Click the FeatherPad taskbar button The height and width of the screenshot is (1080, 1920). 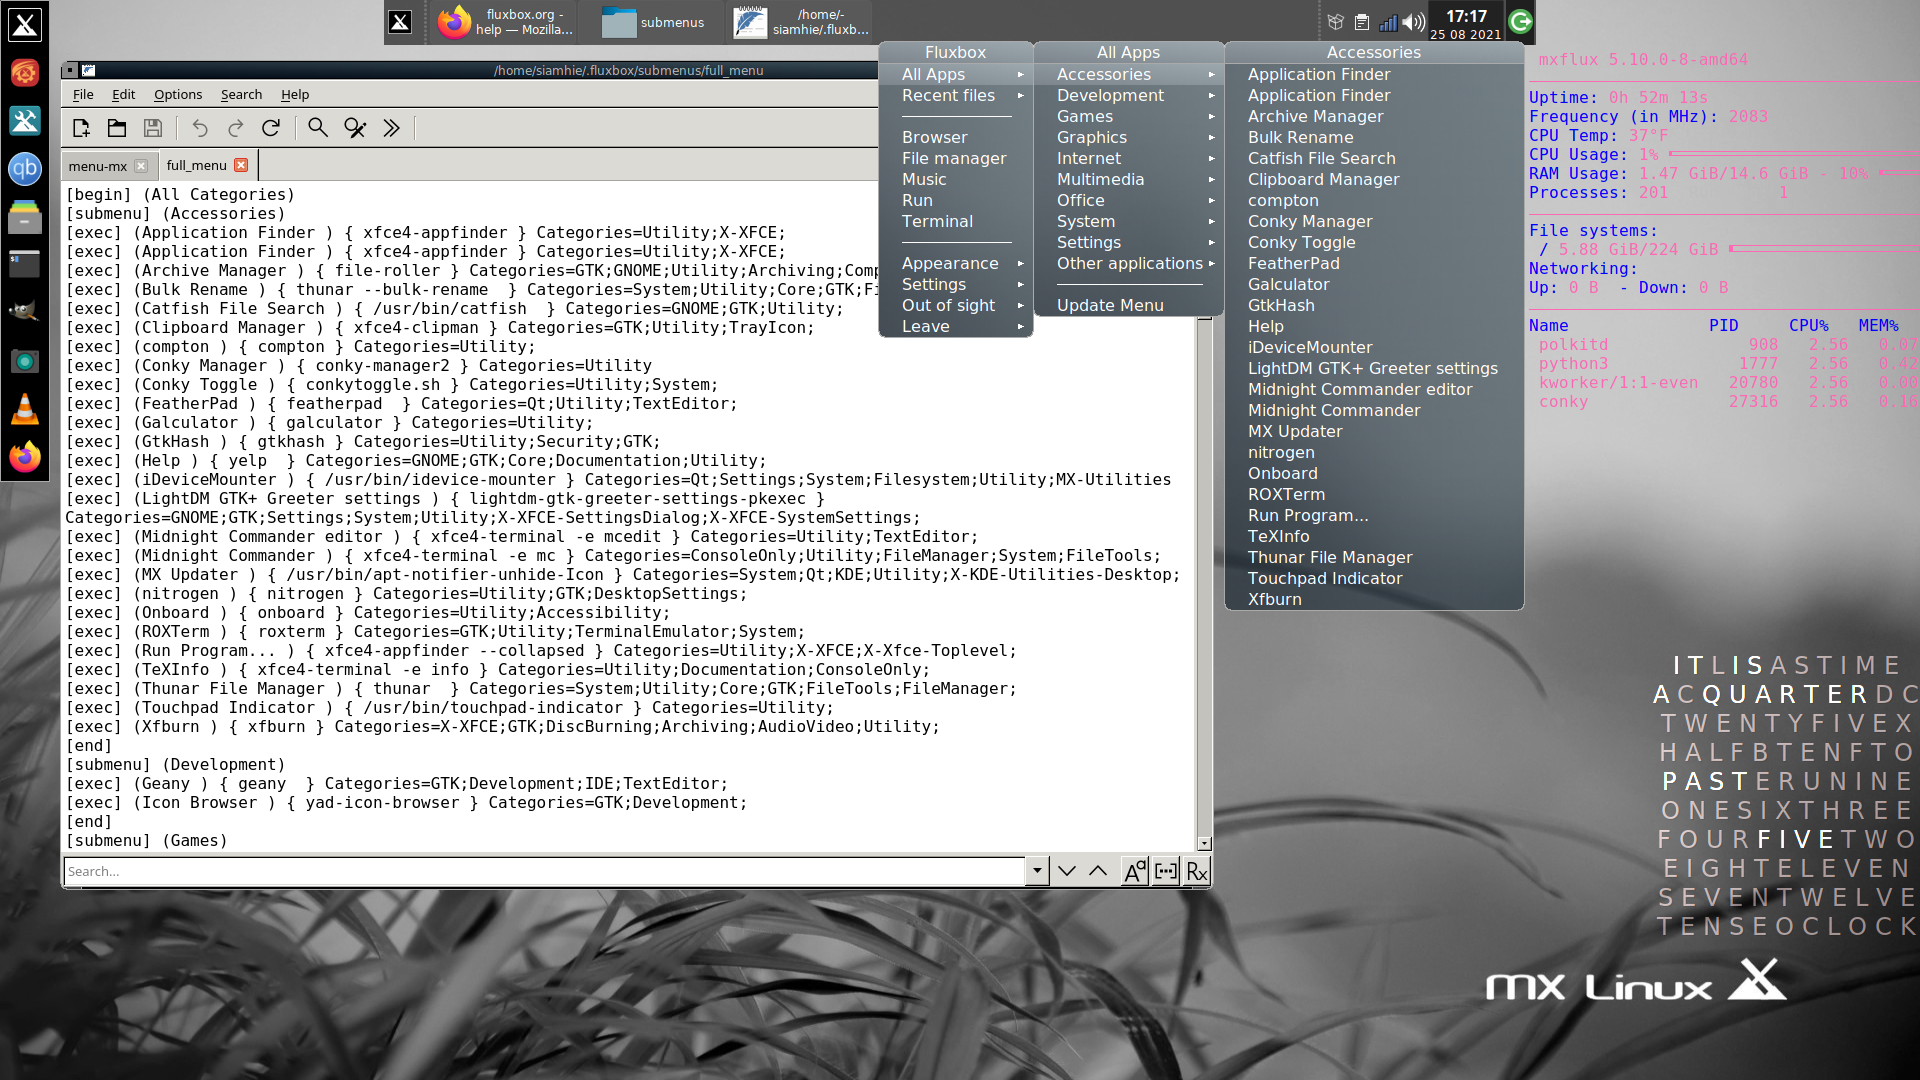(800, 22)
